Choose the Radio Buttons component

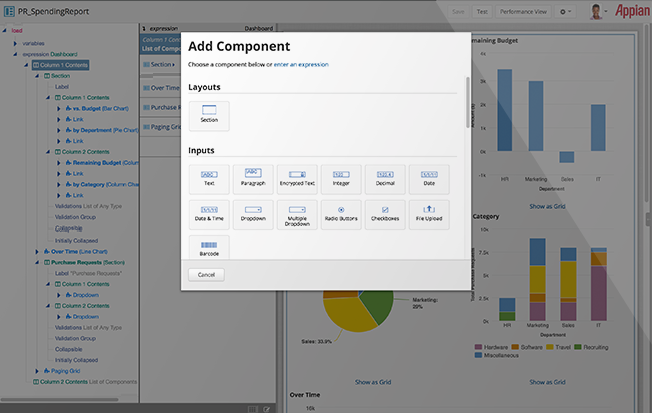tap(341, 215)
